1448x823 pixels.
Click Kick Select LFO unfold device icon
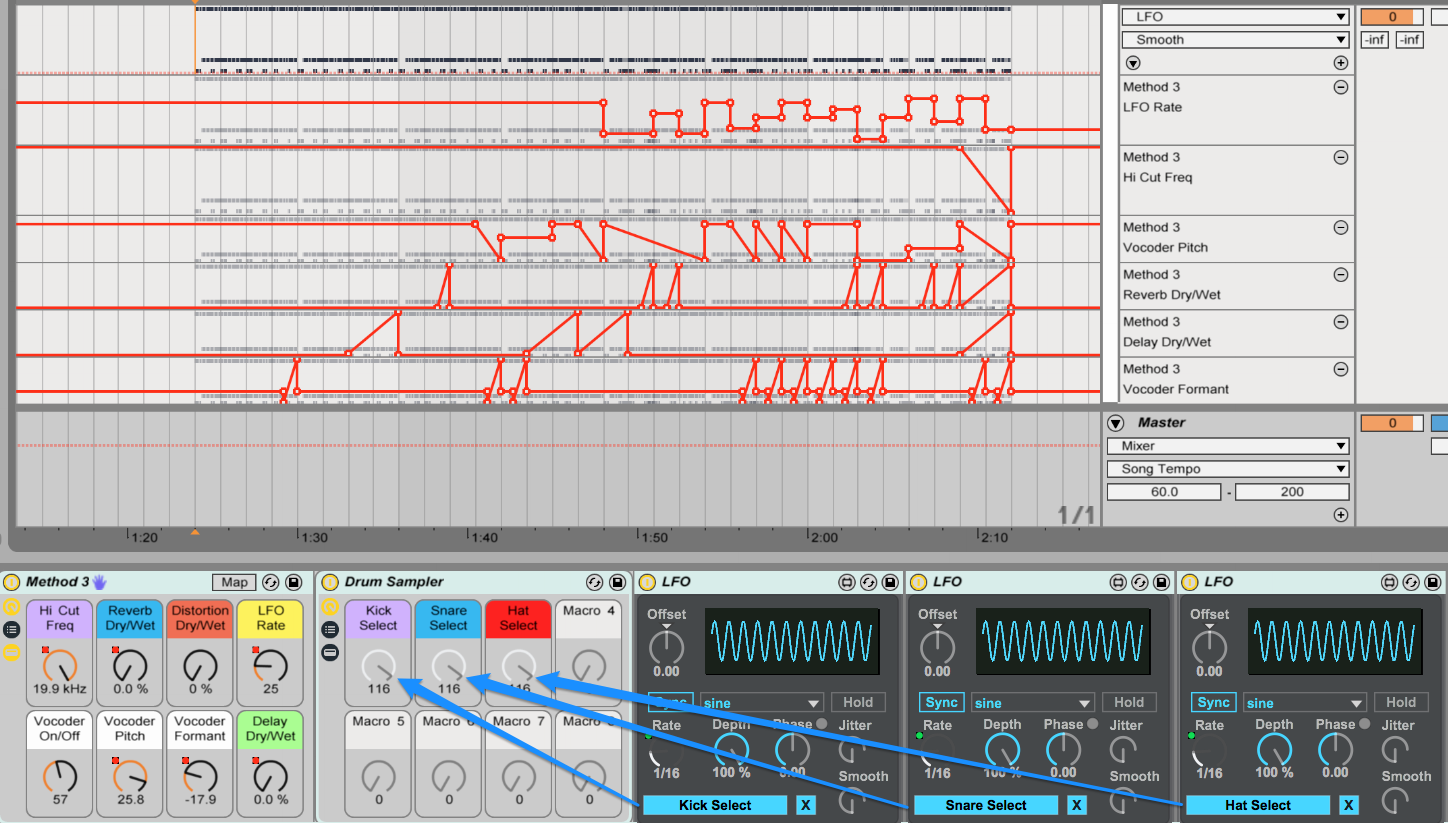pos(847,582)
